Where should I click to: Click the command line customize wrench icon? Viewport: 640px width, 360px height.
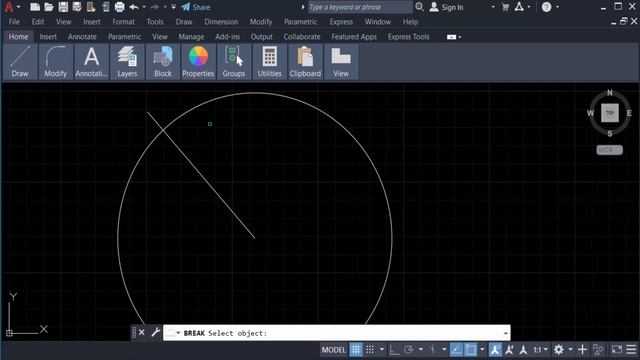click(x=155, y=332)
